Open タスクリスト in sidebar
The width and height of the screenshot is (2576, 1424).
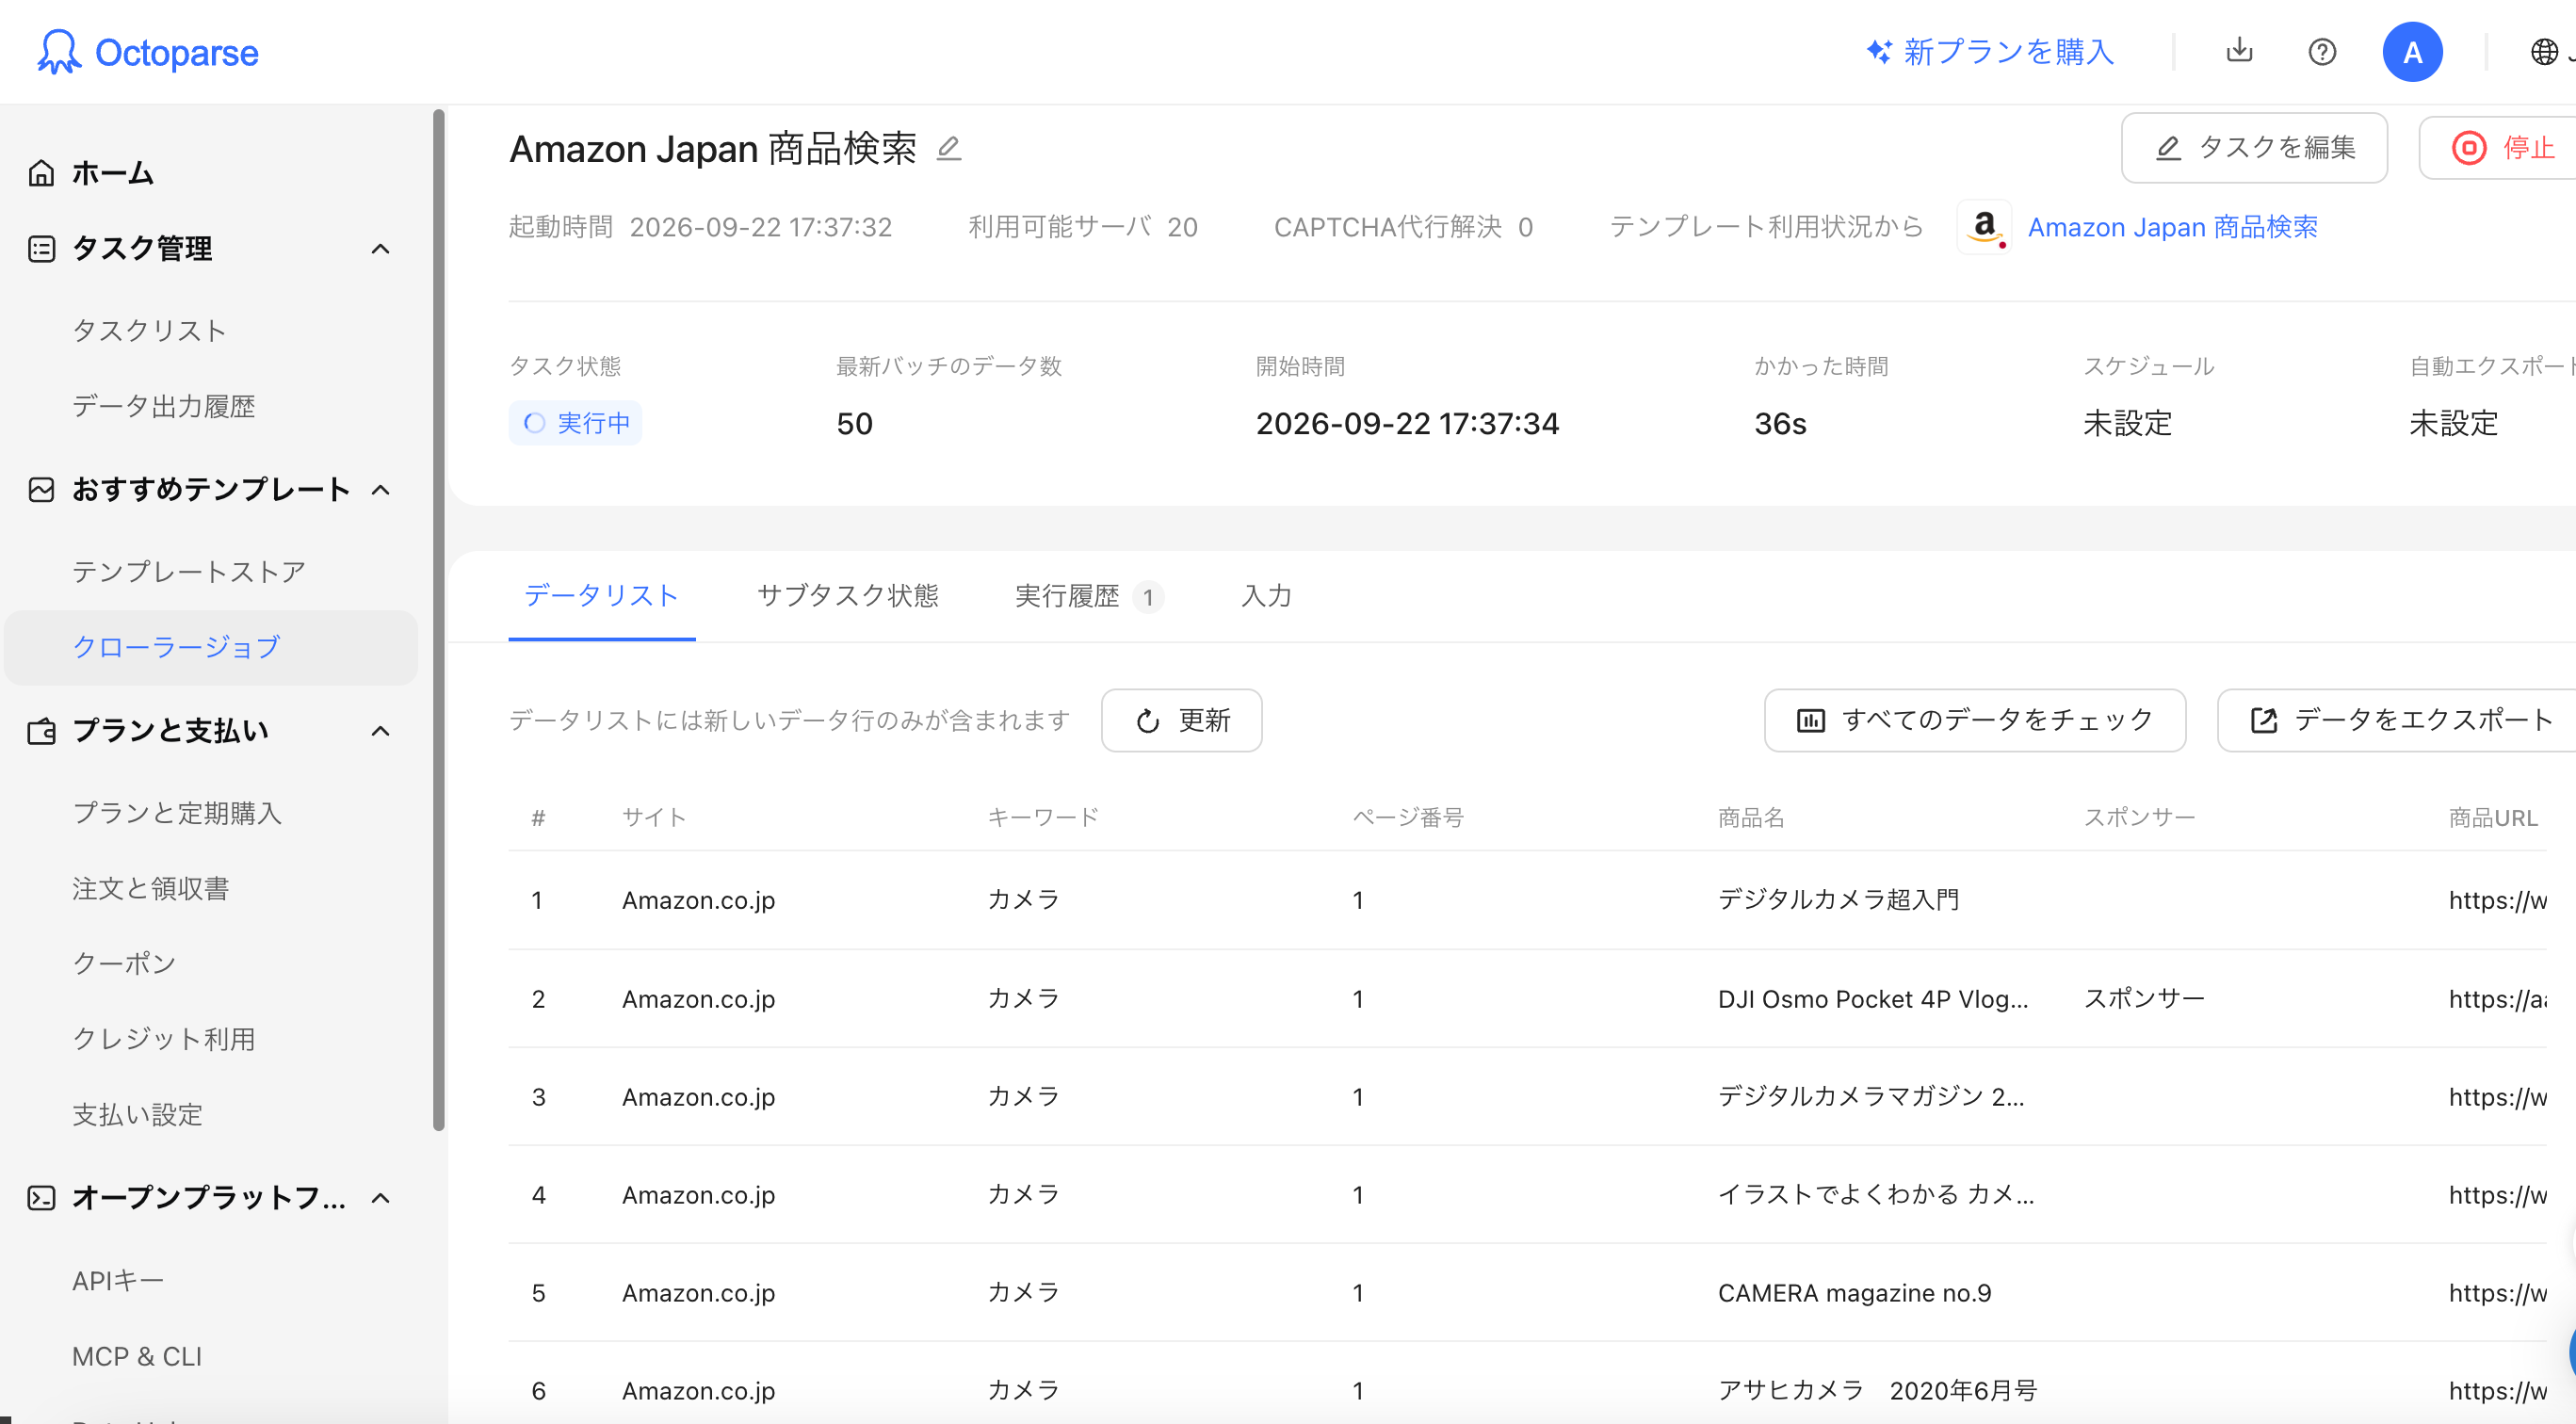coord(149,330)
